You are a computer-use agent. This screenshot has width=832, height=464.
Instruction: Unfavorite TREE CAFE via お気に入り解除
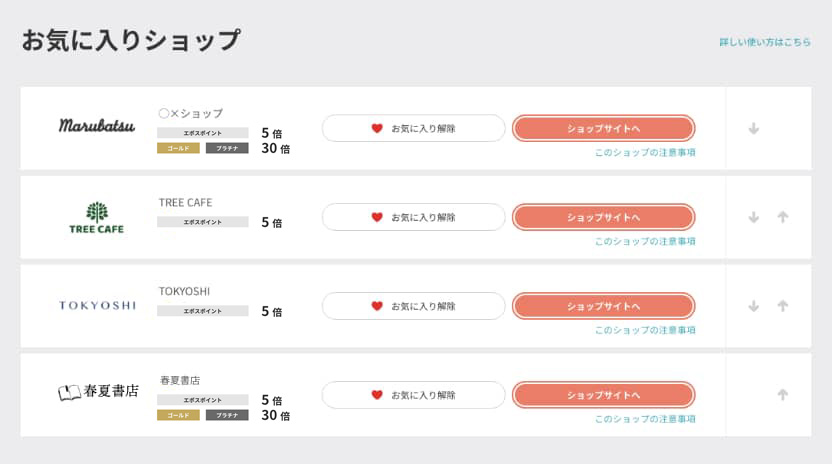click(x=413, y=217)
